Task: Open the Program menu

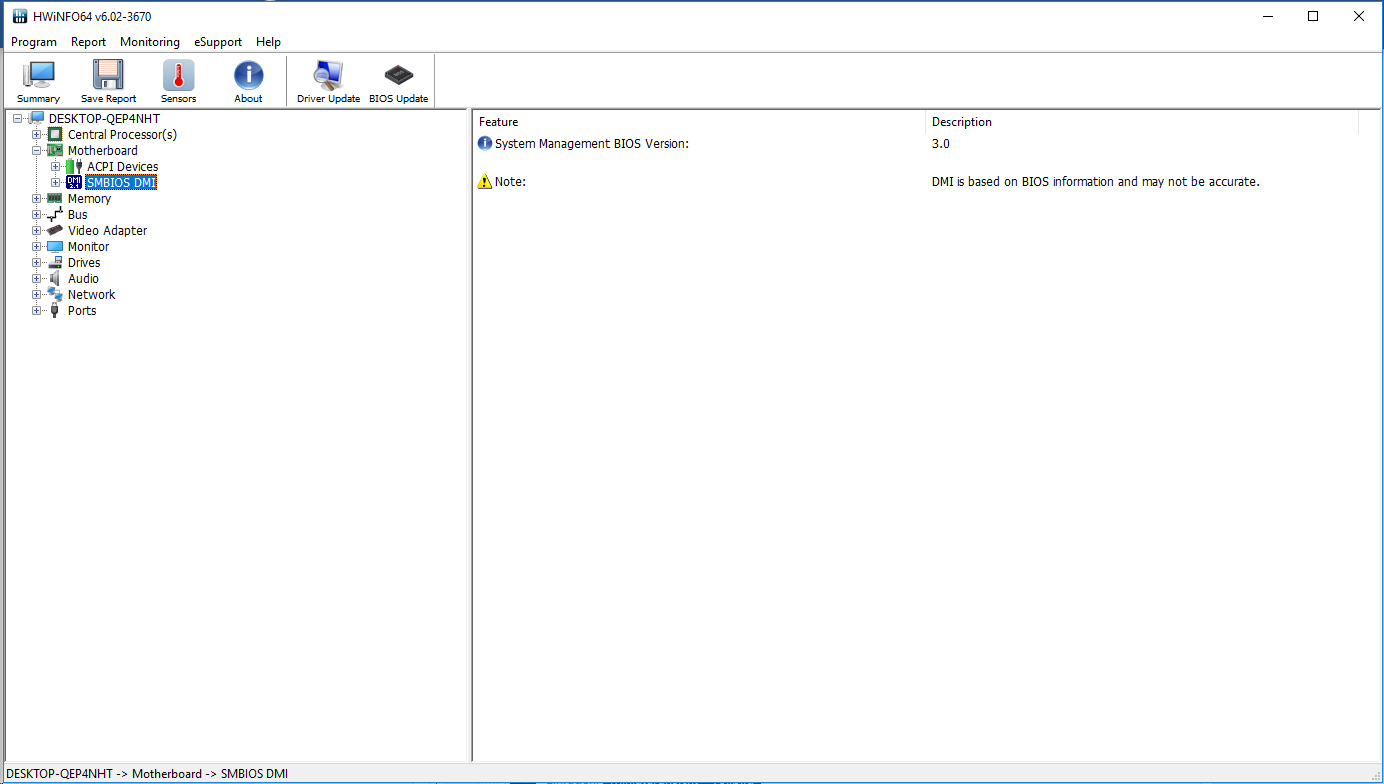Action: pos(34,42)
